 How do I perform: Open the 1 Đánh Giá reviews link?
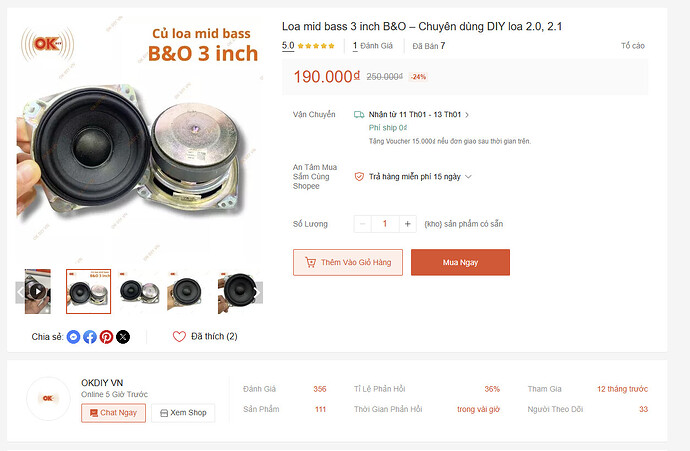(373, 46)
